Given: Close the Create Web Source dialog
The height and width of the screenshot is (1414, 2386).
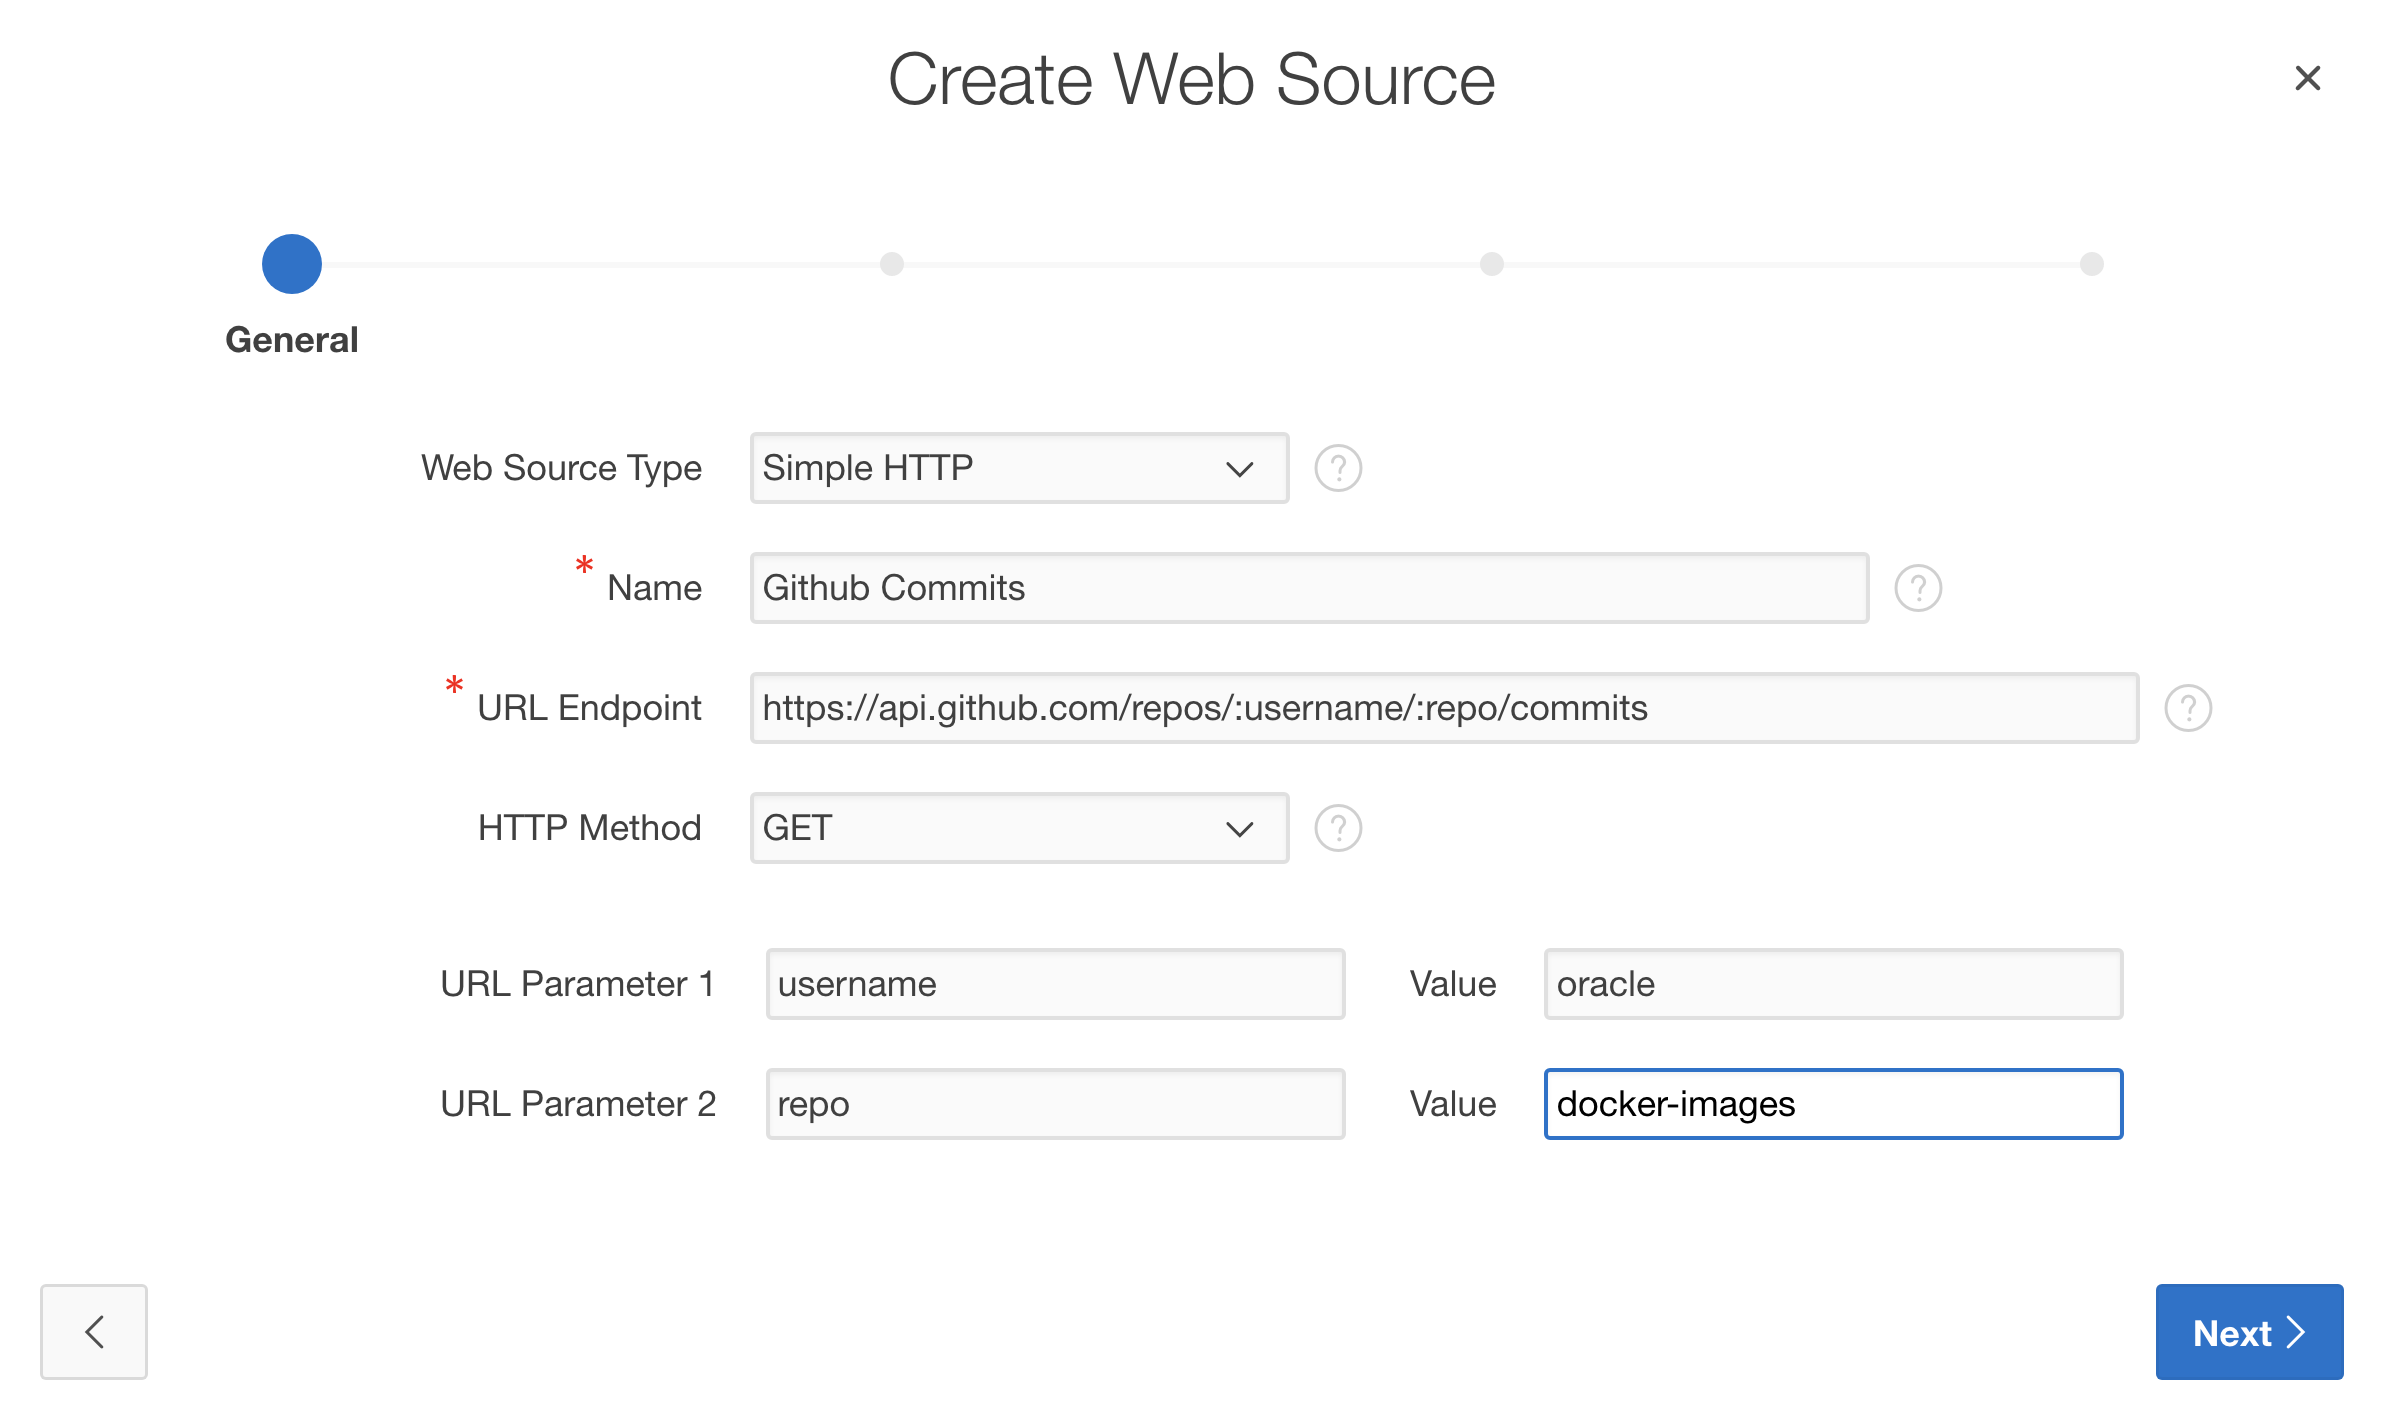Looking at the screenshot, I should pyautogui.click(x=2307, y=78).
